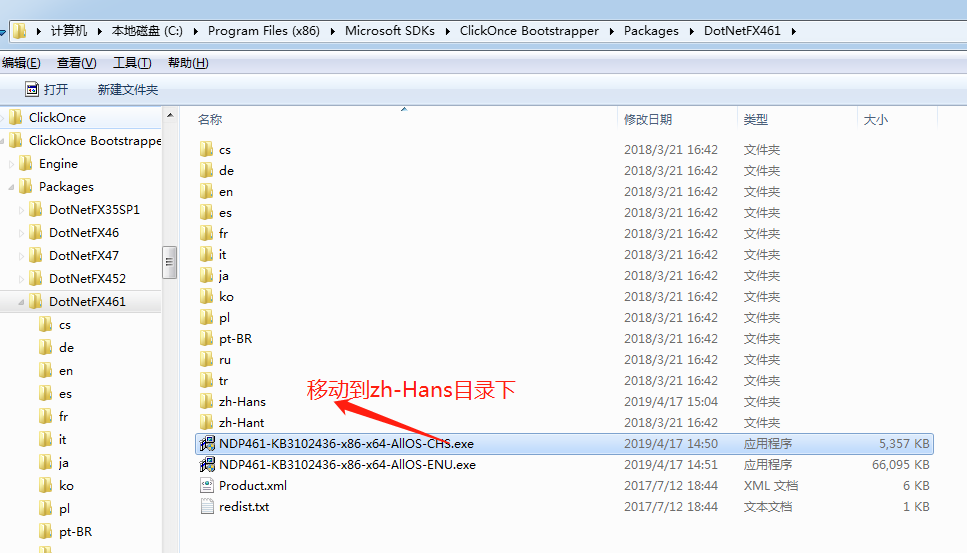This screenshot has height=553, width=967.
Task: Collapse the DotNetFX461 tree node
Action: point(23,301)
